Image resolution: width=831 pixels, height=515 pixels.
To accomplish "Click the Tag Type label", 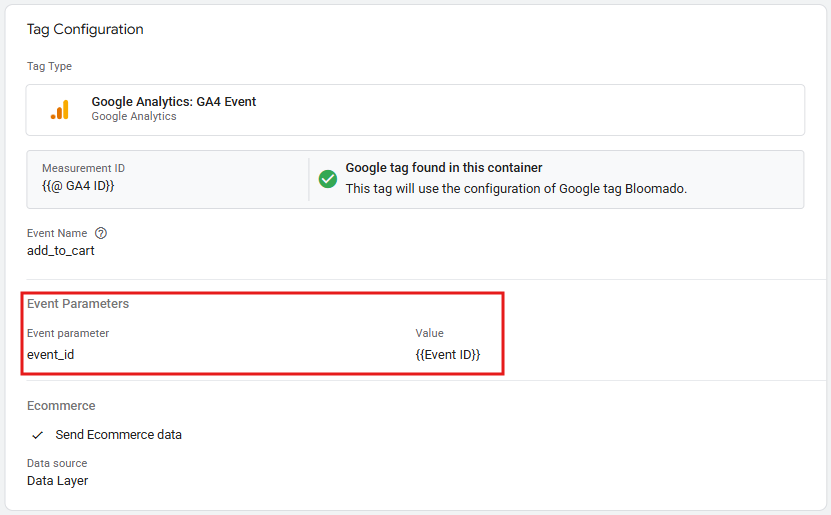I will pos(49,66).
